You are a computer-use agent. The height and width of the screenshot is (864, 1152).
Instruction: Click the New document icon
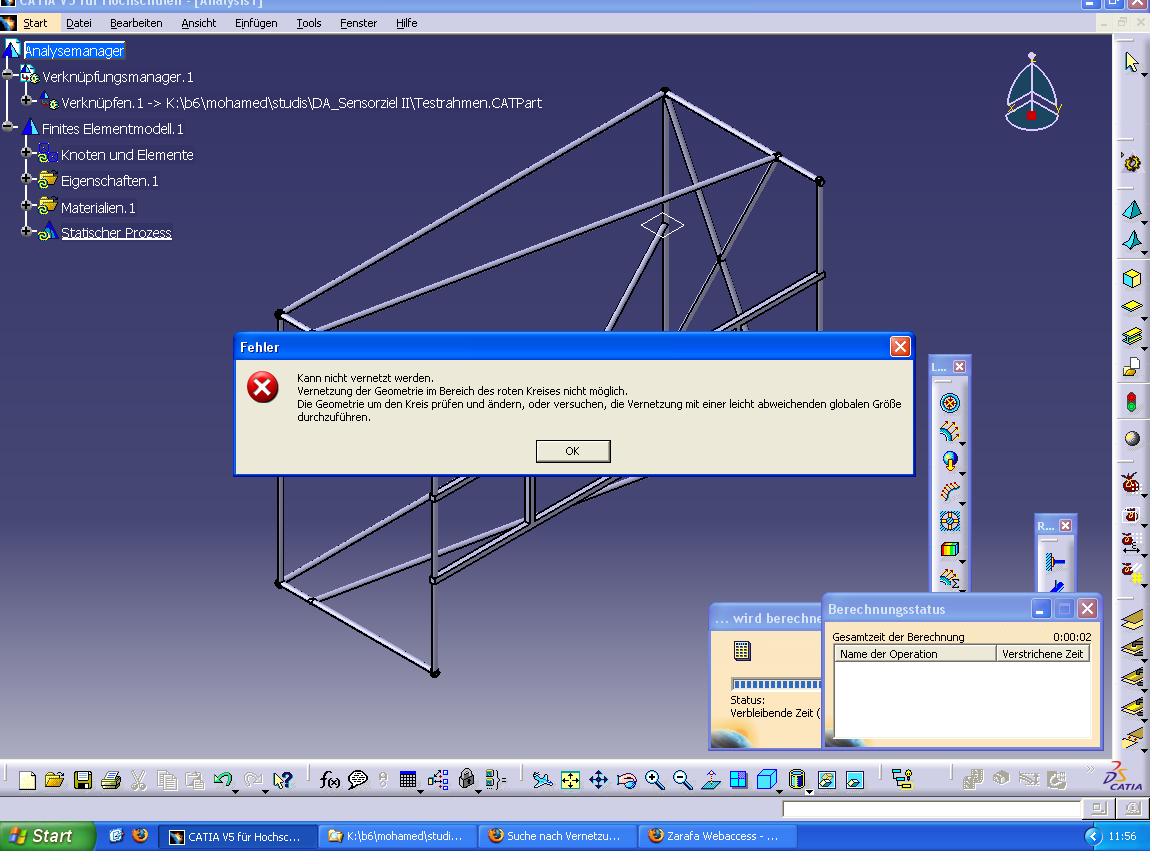pyautogui.click(x=27, y=780)
